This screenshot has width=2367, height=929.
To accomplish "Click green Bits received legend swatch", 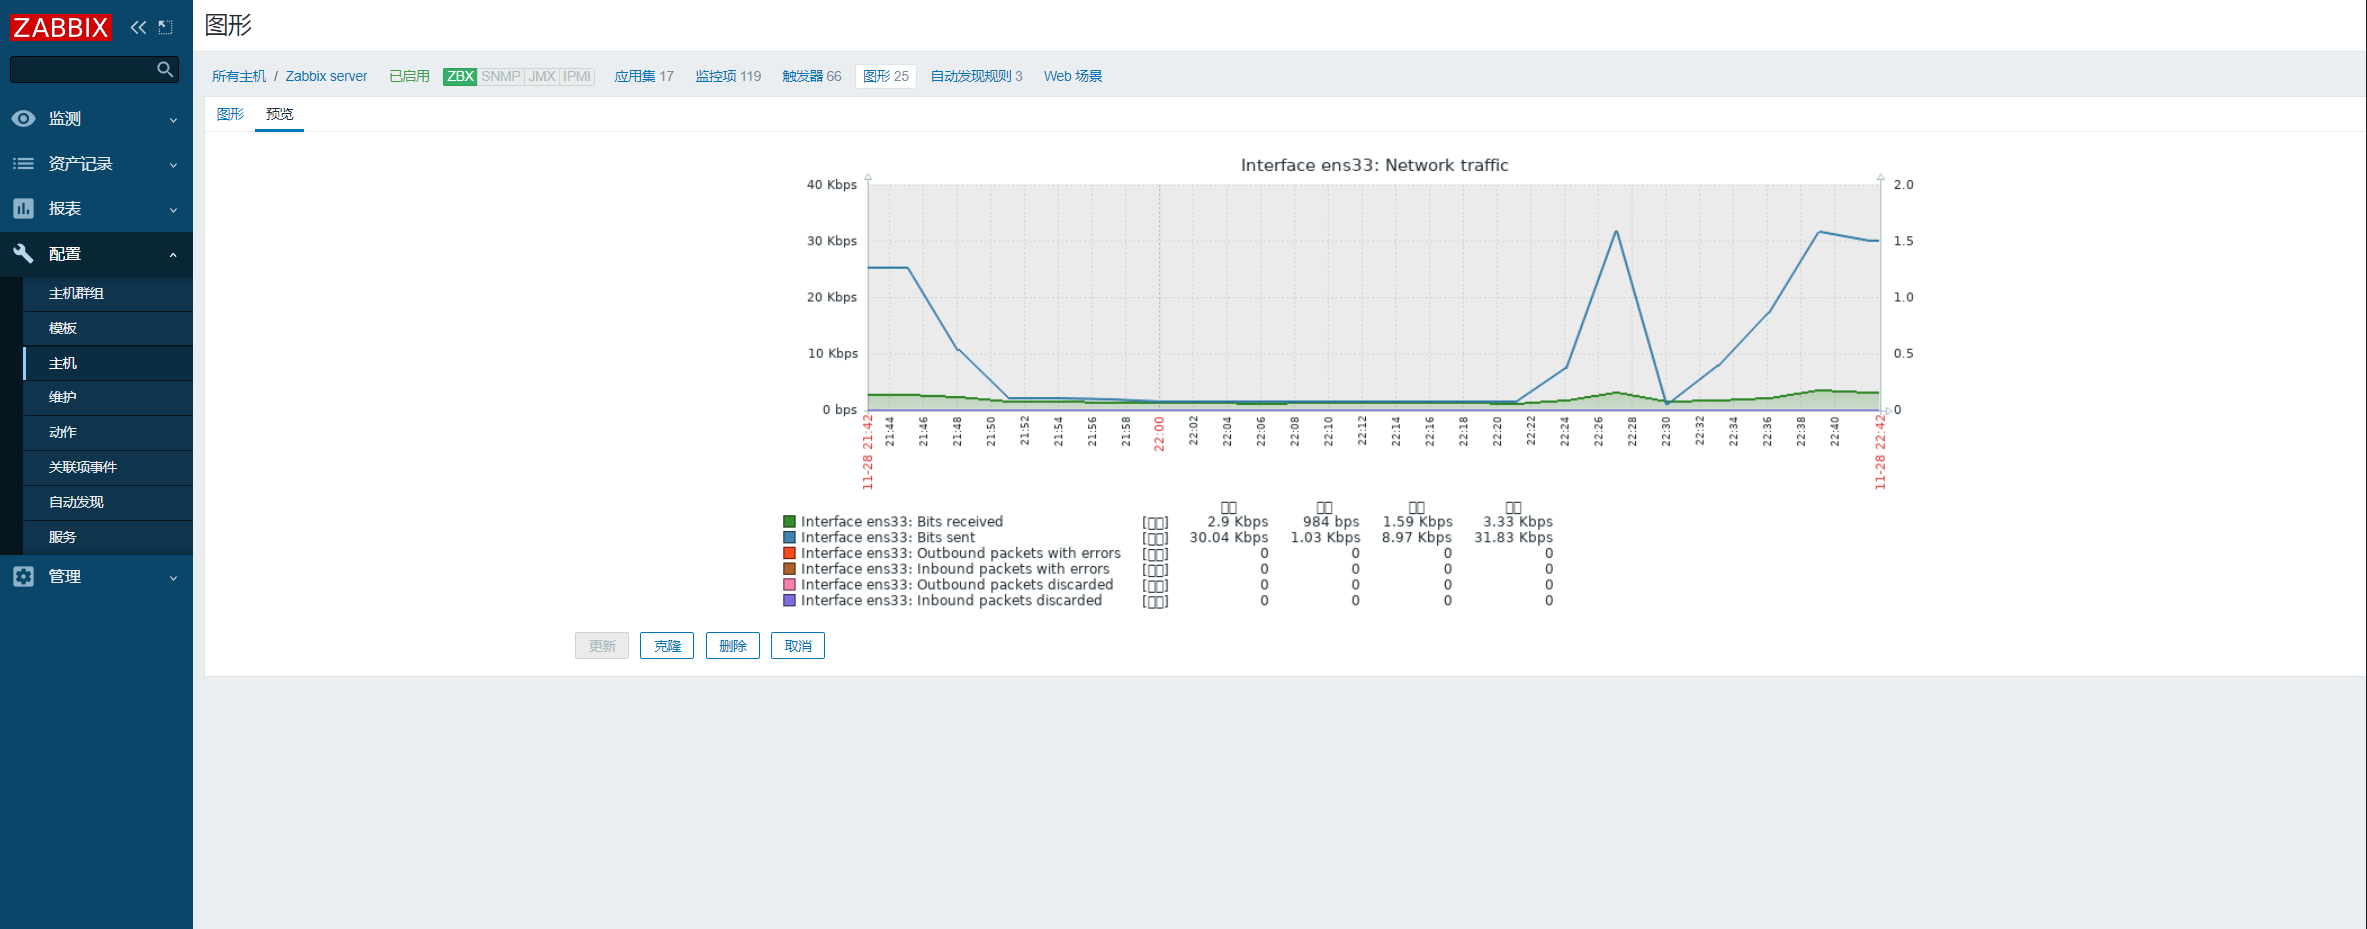I will (x=789, y=521).
